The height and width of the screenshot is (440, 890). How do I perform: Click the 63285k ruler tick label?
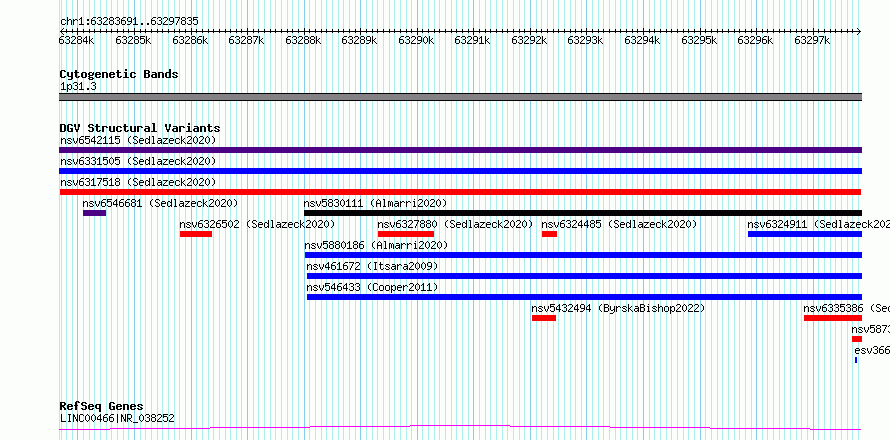pyautogui.click(x=133, y=40)
